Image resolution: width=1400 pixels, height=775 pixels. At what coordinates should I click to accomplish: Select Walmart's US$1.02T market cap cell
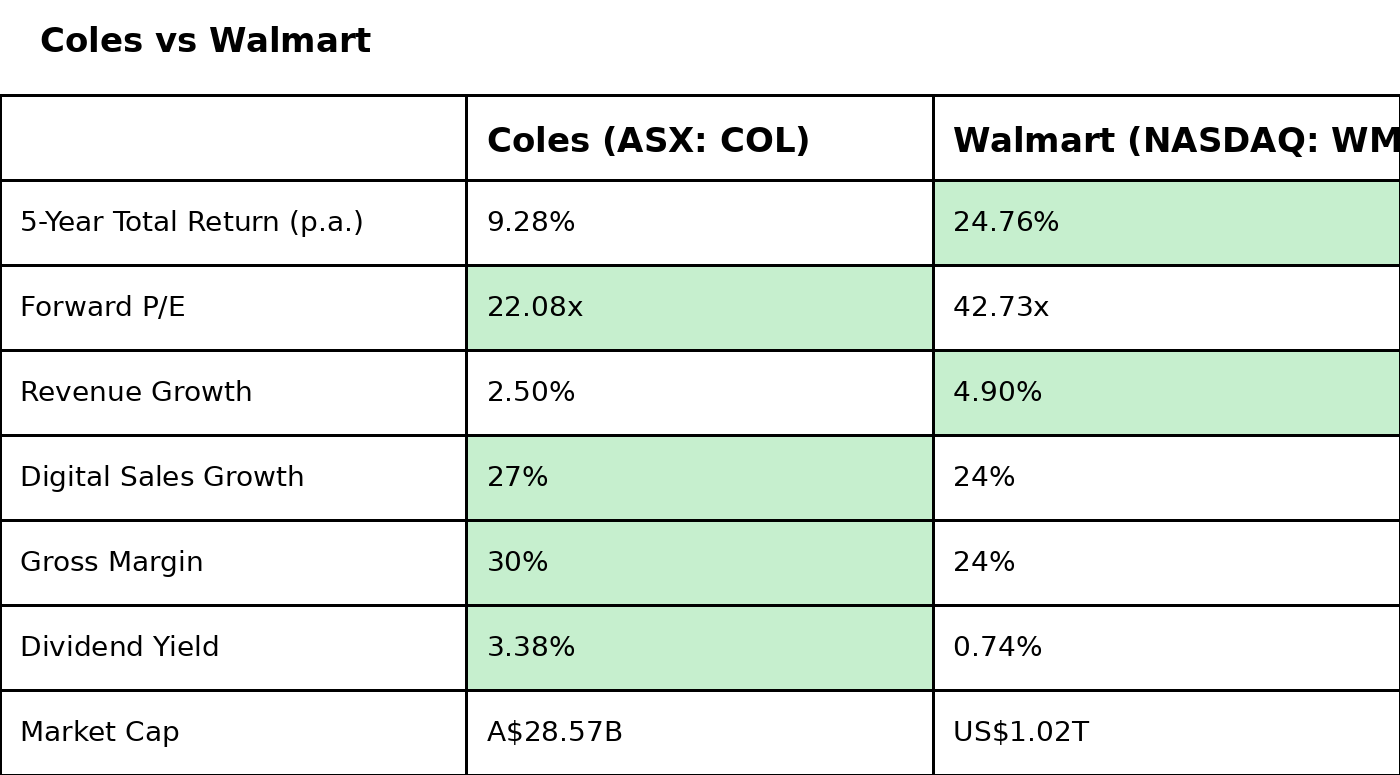1021,733
